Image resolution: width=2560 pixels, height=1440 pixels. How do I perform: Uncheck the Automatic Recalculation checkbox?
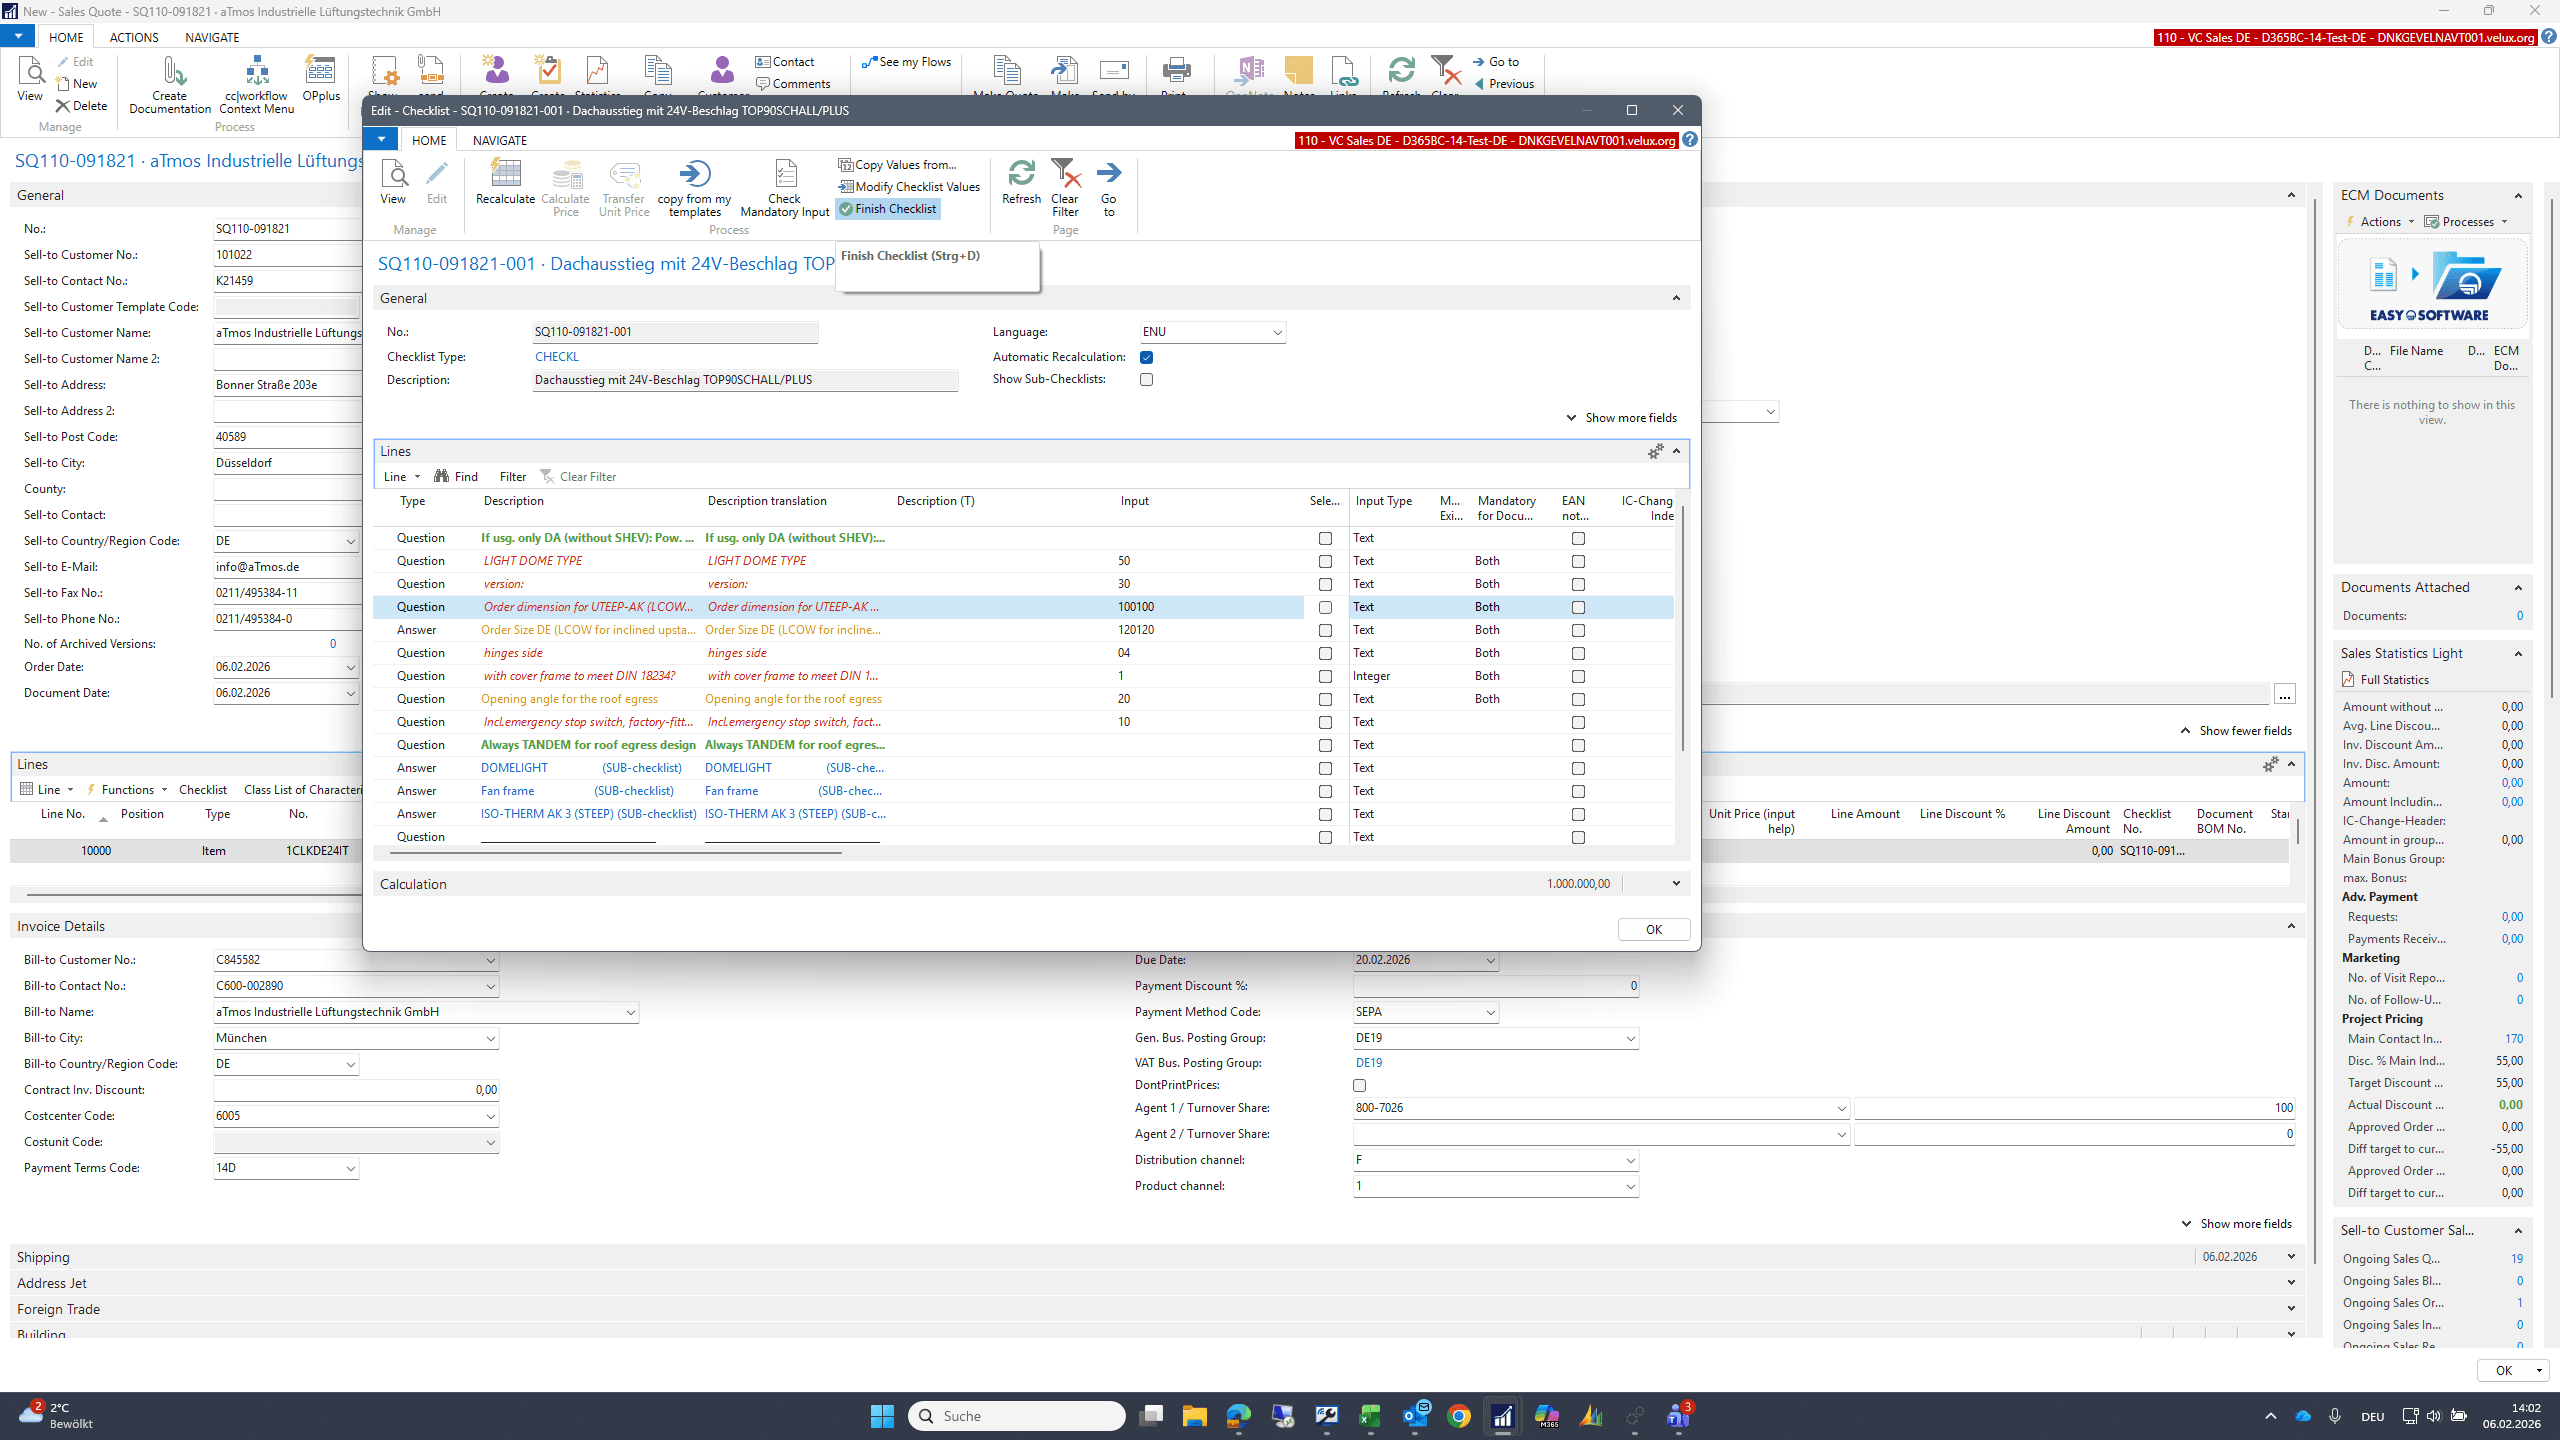[x=1147, y=357]
